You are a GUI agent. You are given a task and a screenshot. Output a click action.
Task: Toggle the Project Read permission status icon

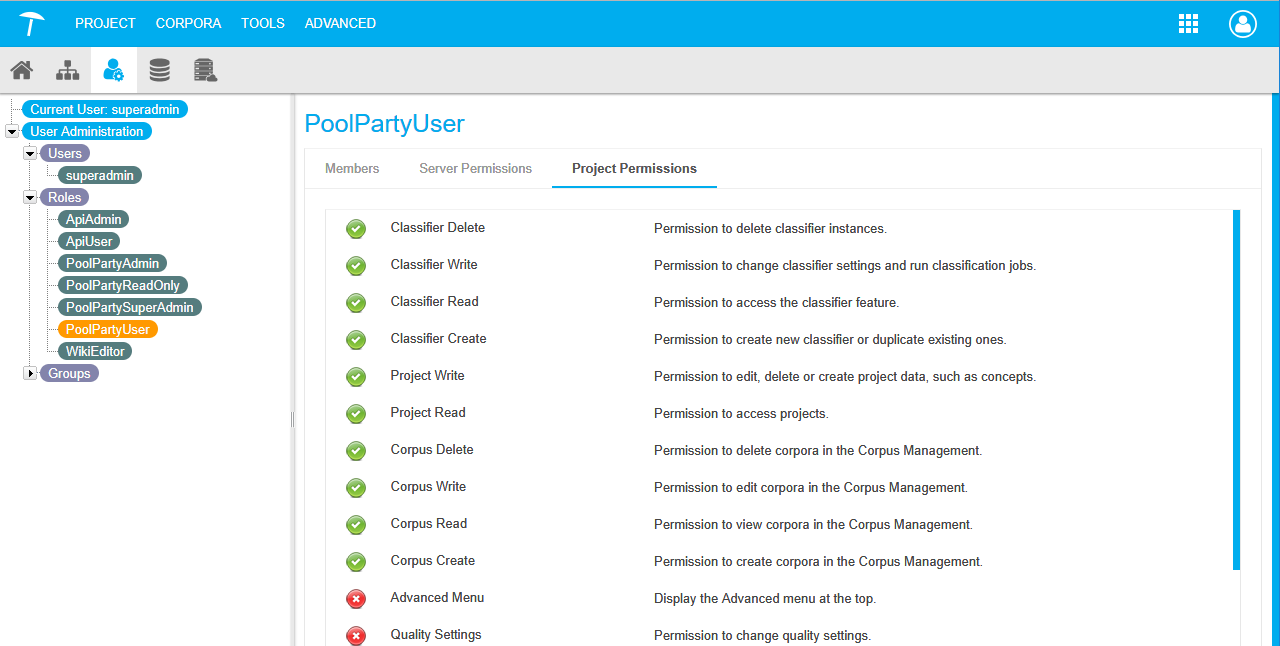click(356, 414)
